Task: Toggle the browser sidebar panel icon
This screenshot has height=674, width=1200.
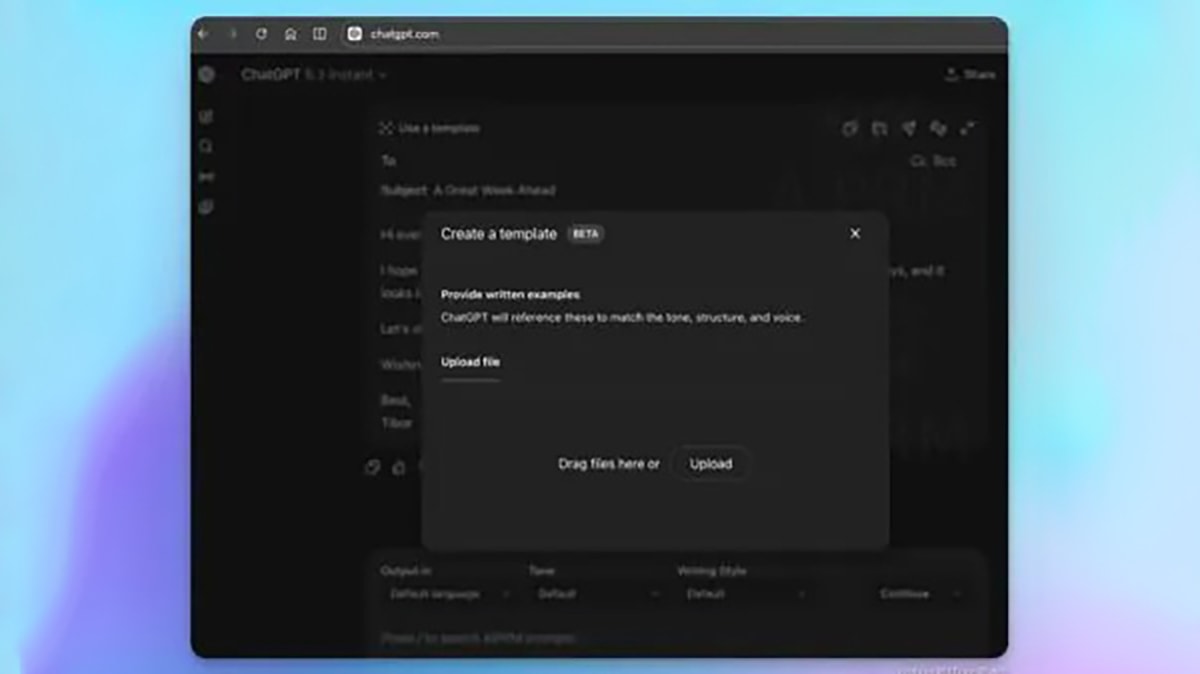Action: [319, 34]
